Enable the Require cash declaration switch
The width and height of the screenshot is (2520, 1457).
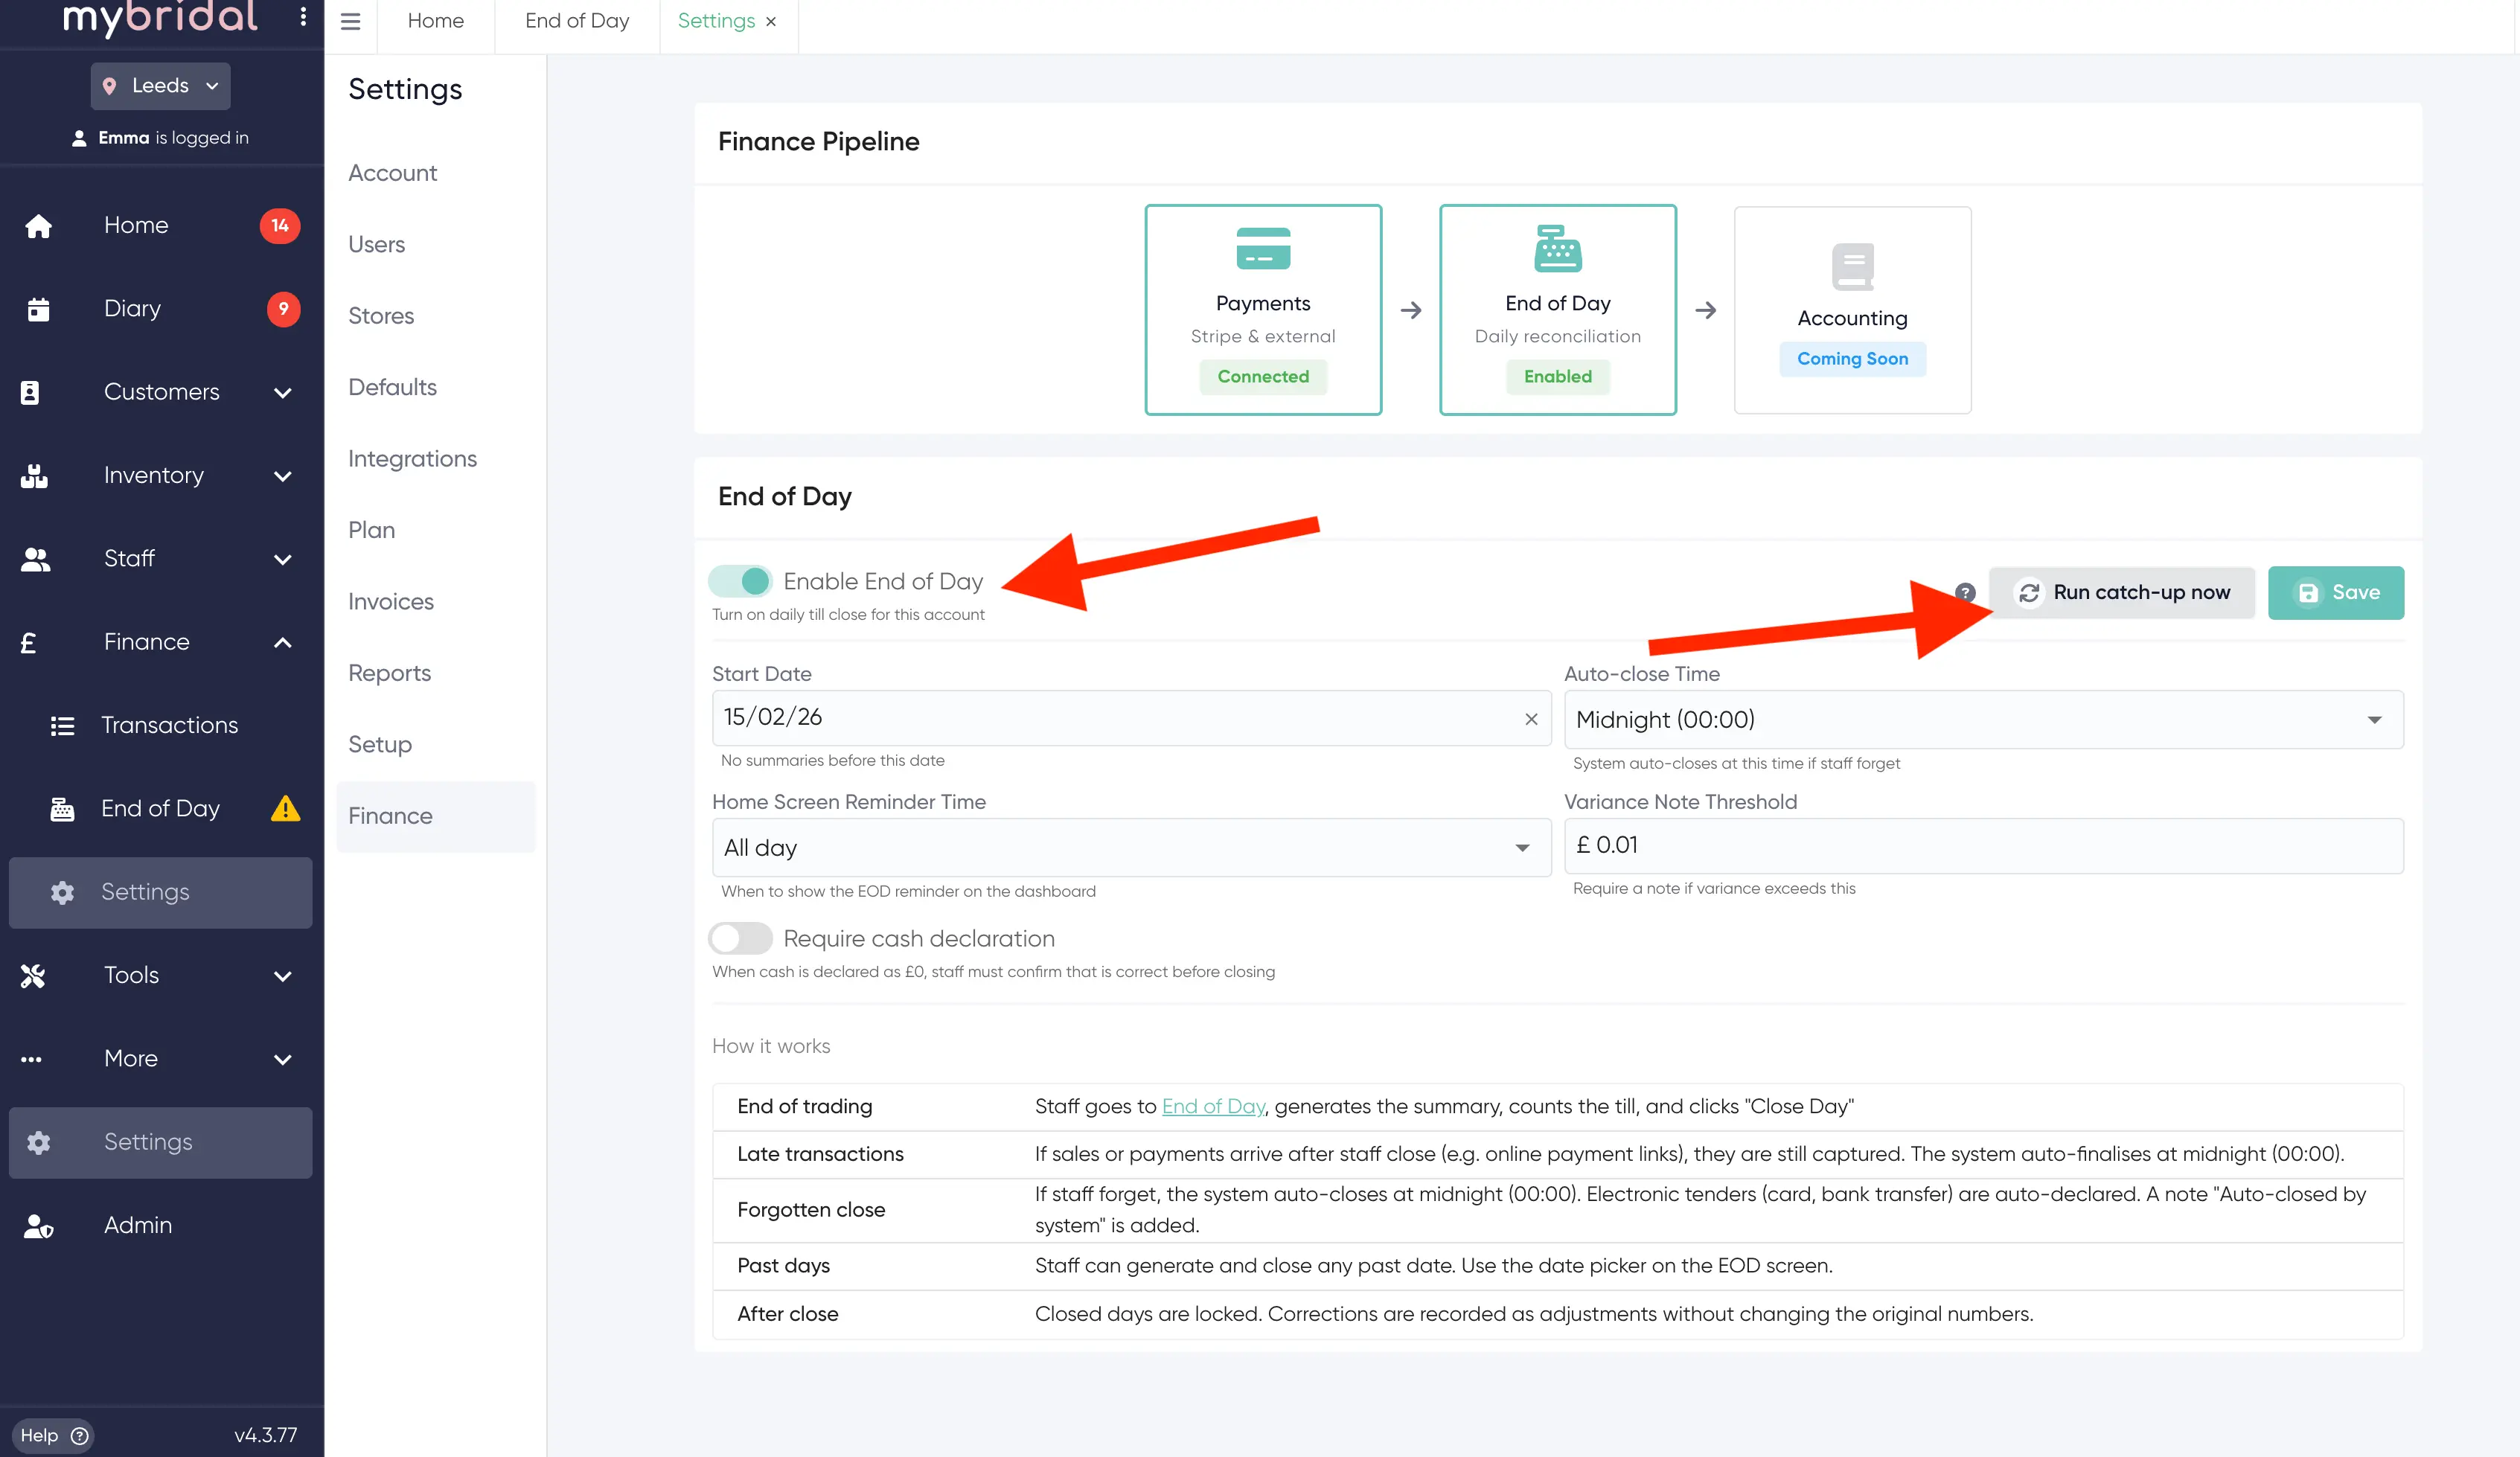coord(741,938)
